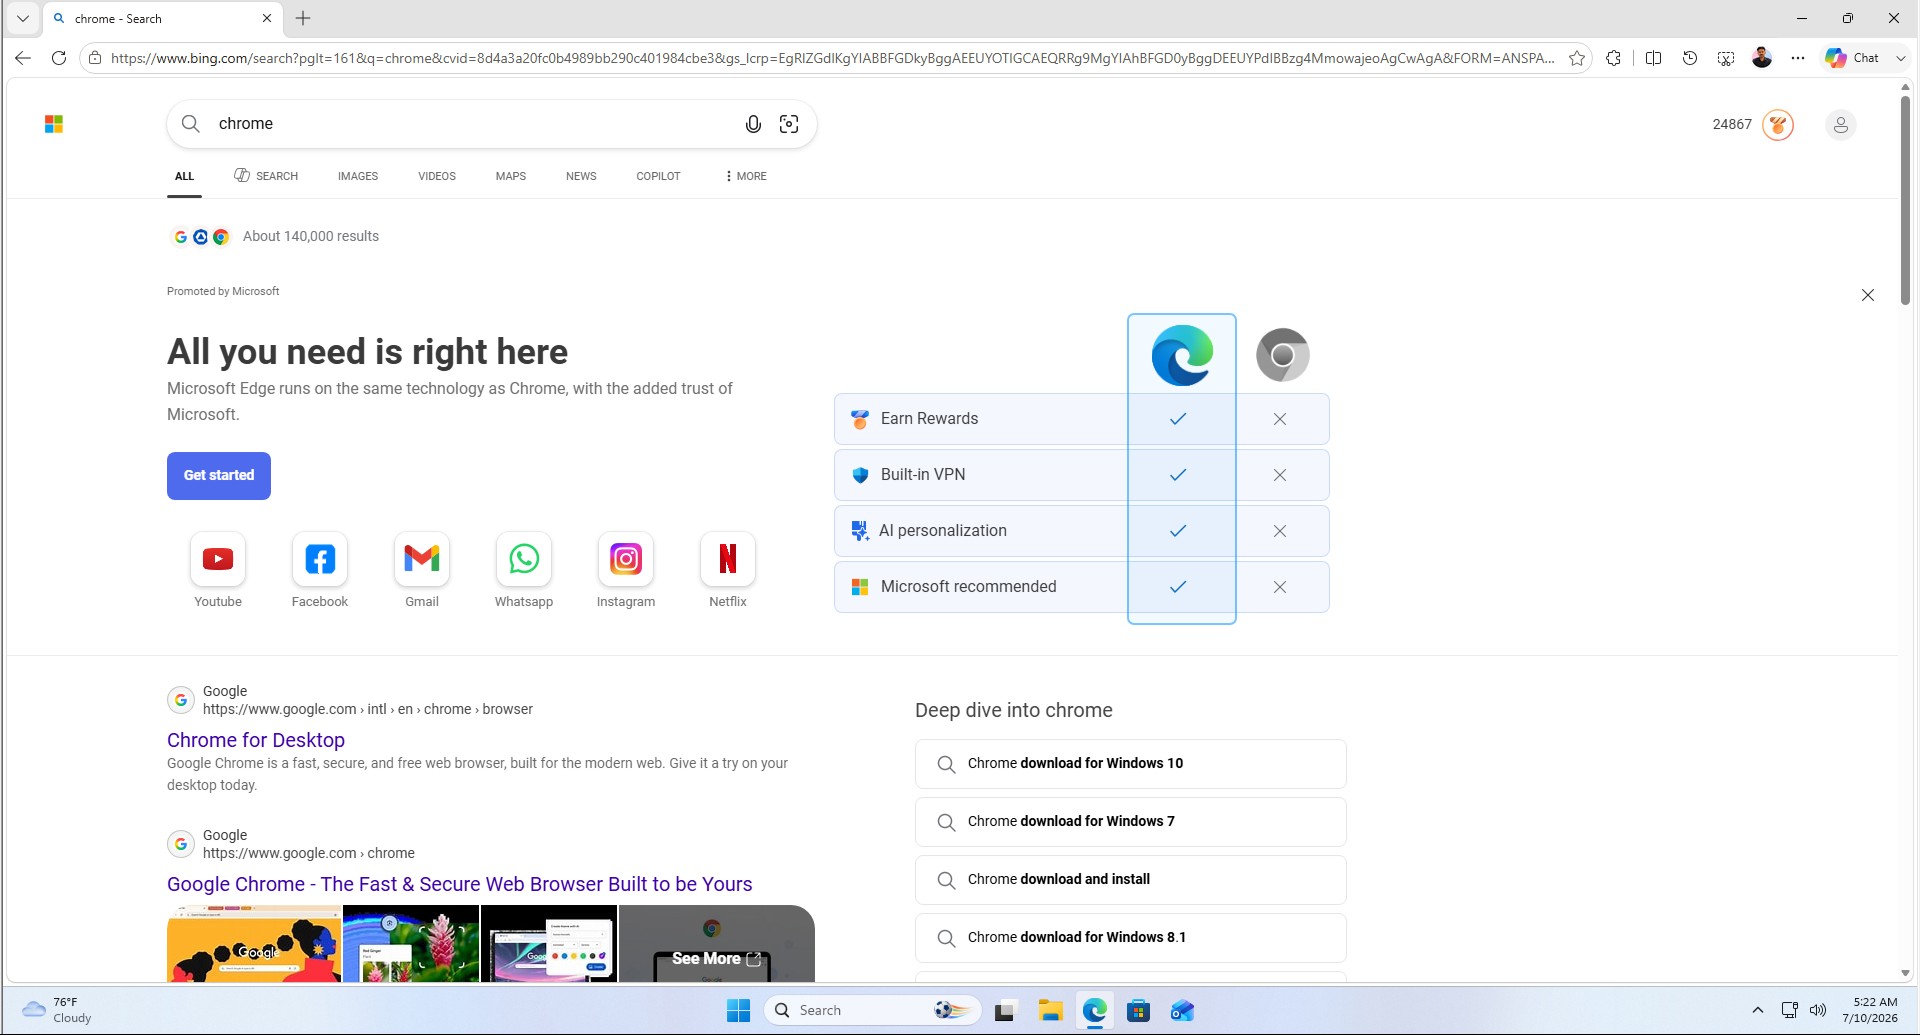
Task: Click the back navigation arrow
Action: 23,58
